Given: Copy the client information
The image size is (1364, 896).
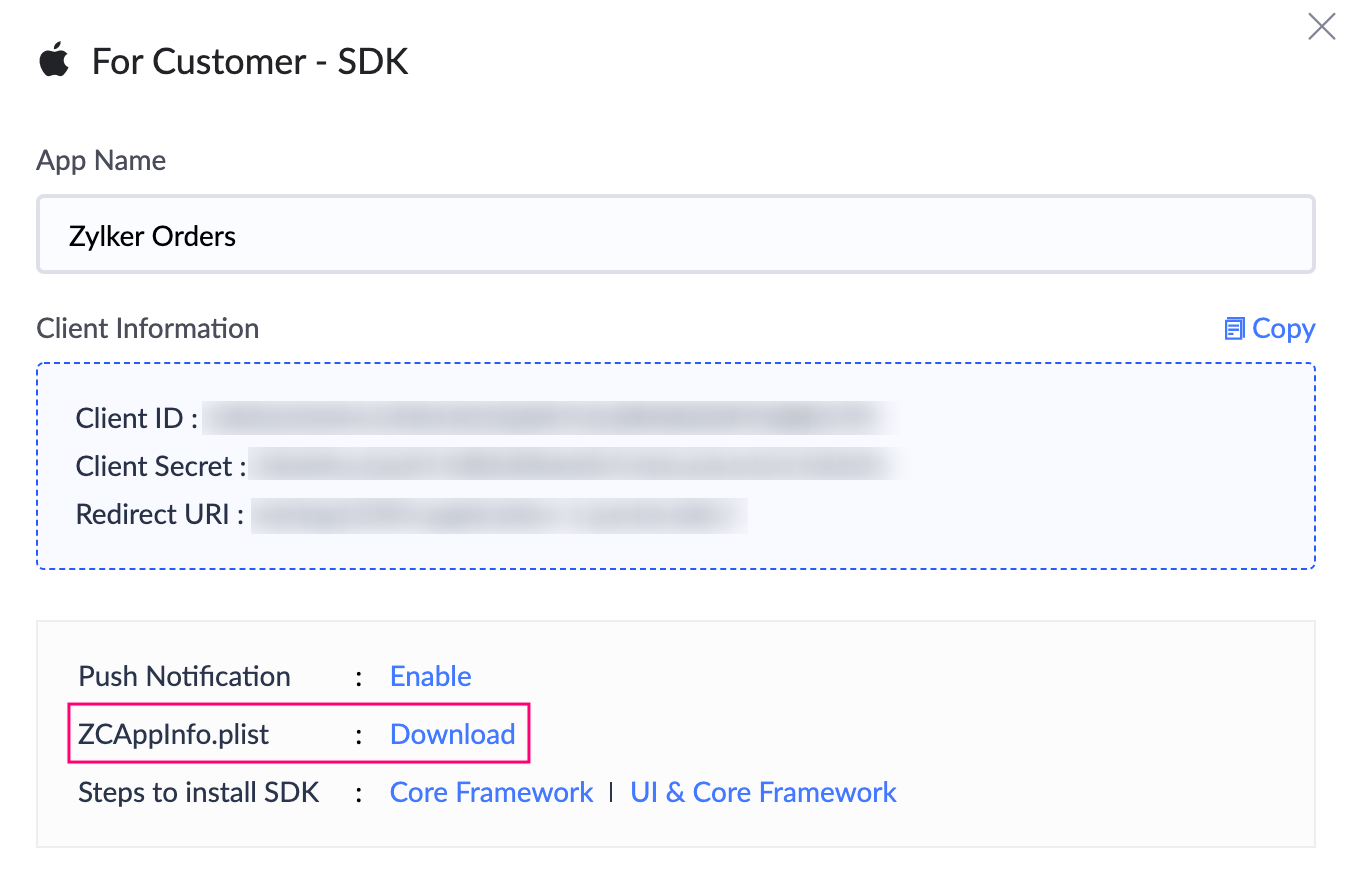Looking at the screenshot, I should coord(1269,328).
